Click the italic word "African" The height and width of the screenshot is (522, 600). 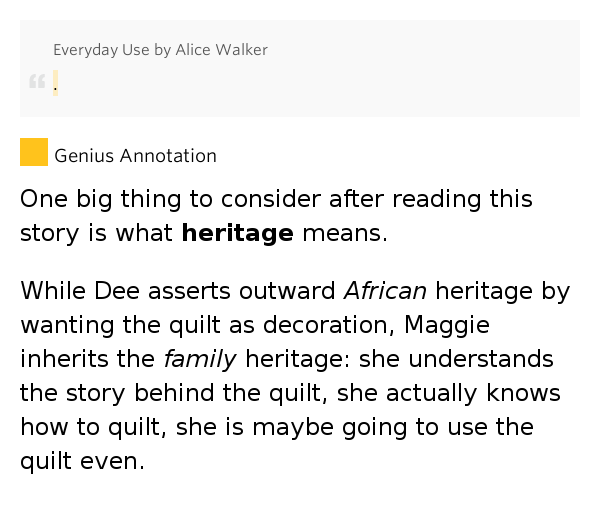pyautogui.click(x=385, y=291)
